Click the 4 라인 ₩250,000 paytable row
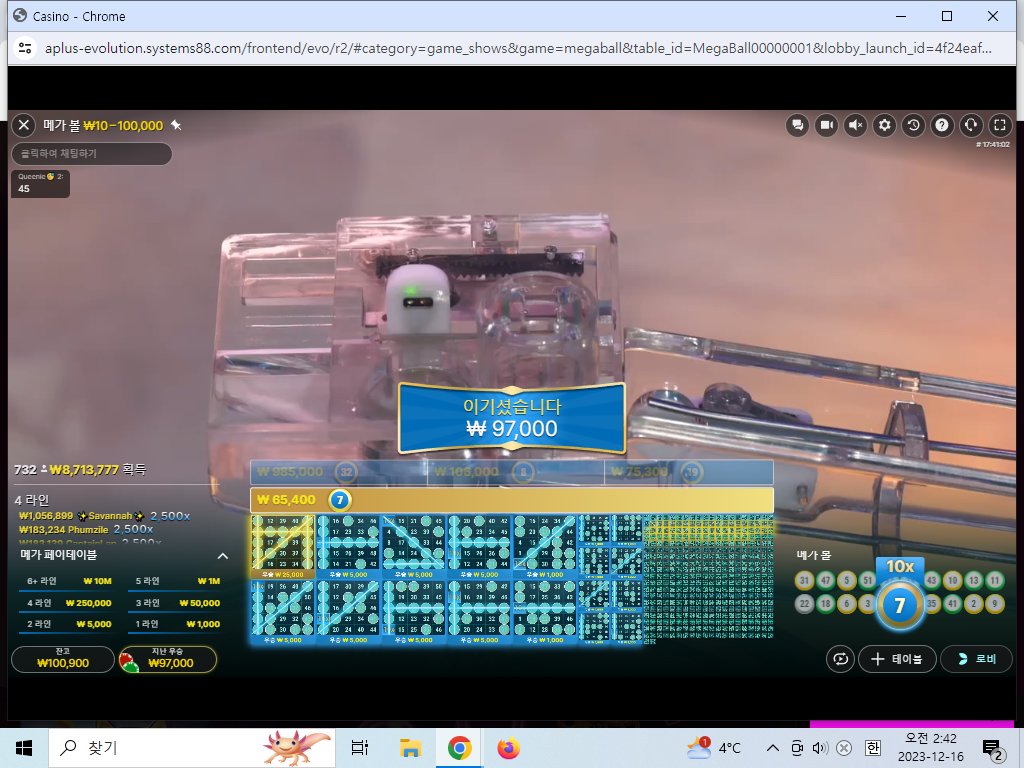This screenshot has height=768, width=1024. (x=69, y=603)
